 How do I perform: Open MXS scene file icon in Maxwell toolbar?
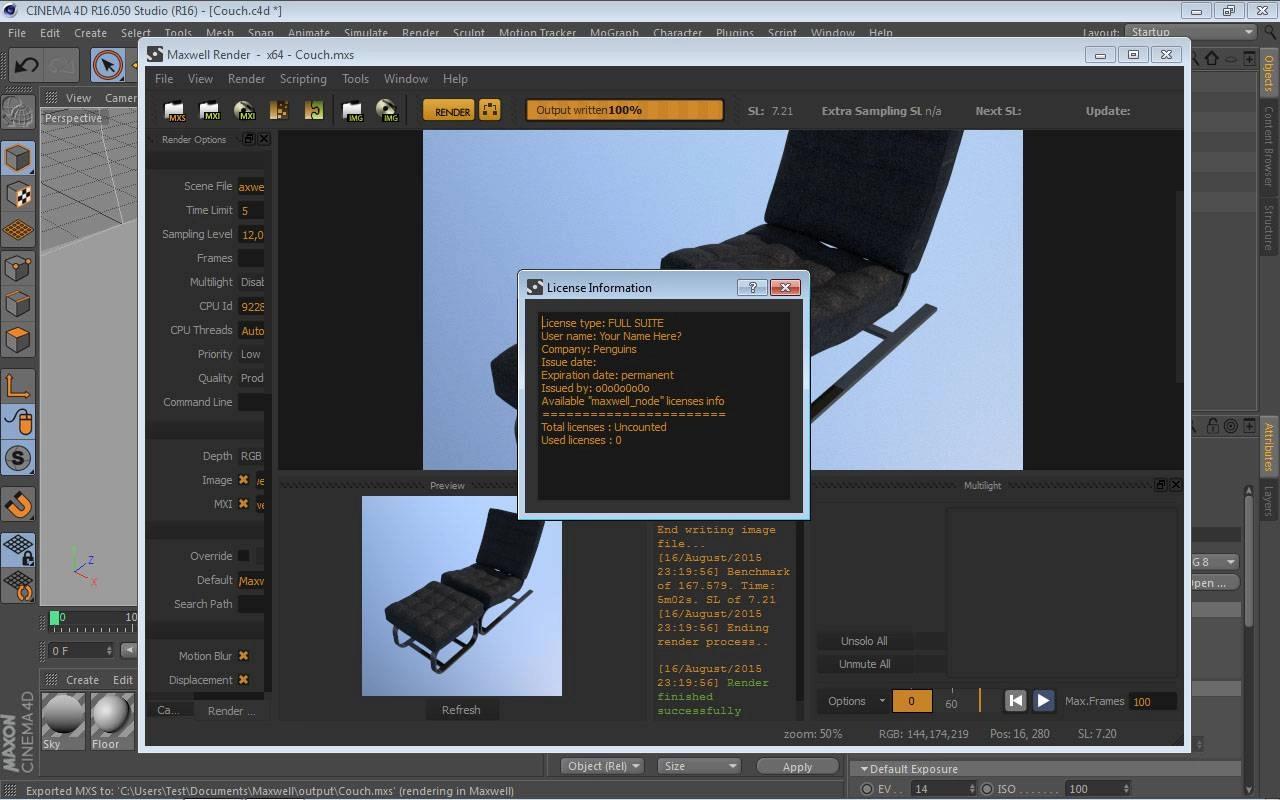175,111
